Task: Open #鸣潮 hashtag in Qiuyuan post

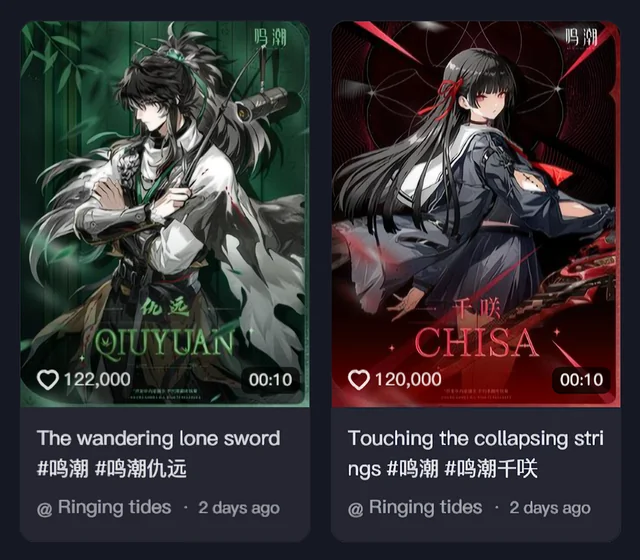Action: (x=62, y=468)
